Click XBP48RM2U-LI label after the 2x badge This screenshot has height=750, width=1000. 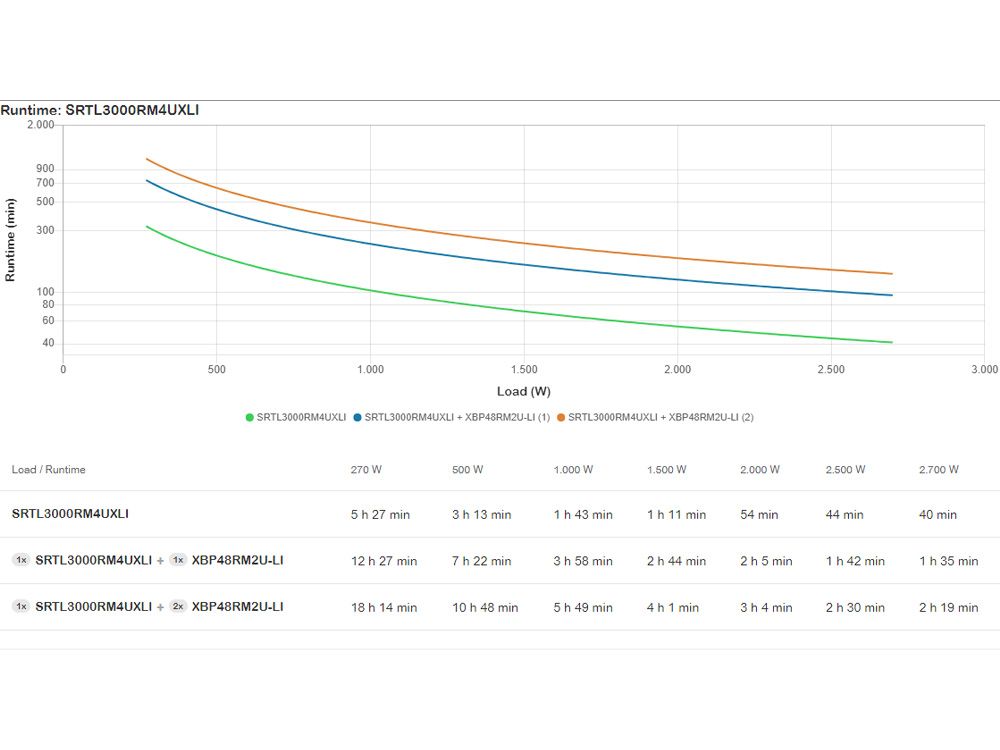point(237,607)
